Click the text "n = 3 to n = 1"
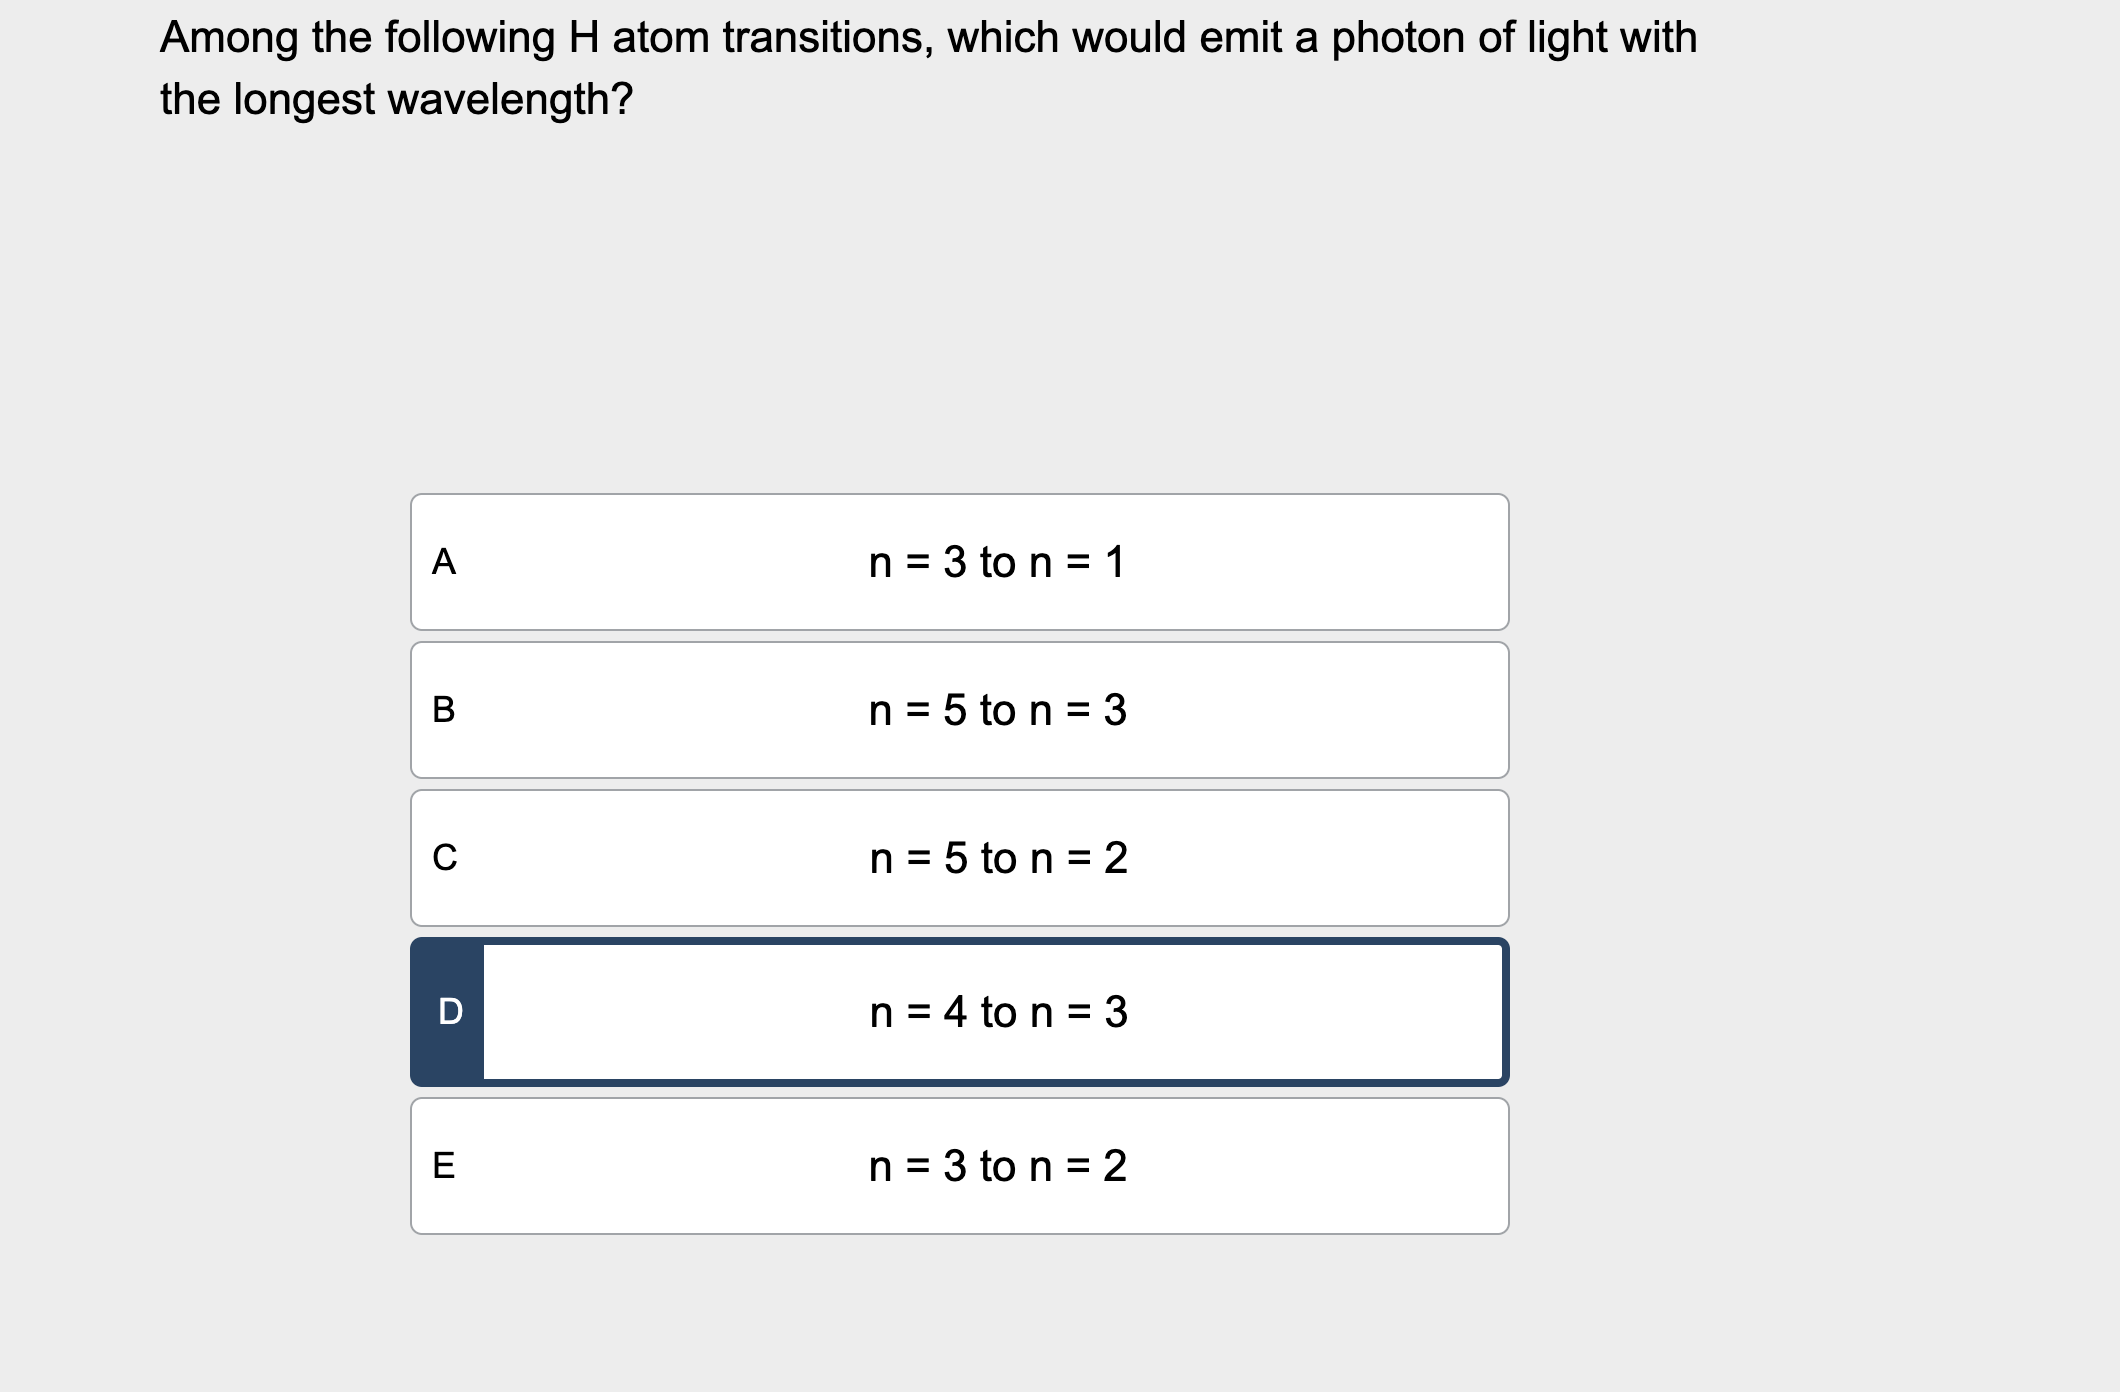 (997, 562)
